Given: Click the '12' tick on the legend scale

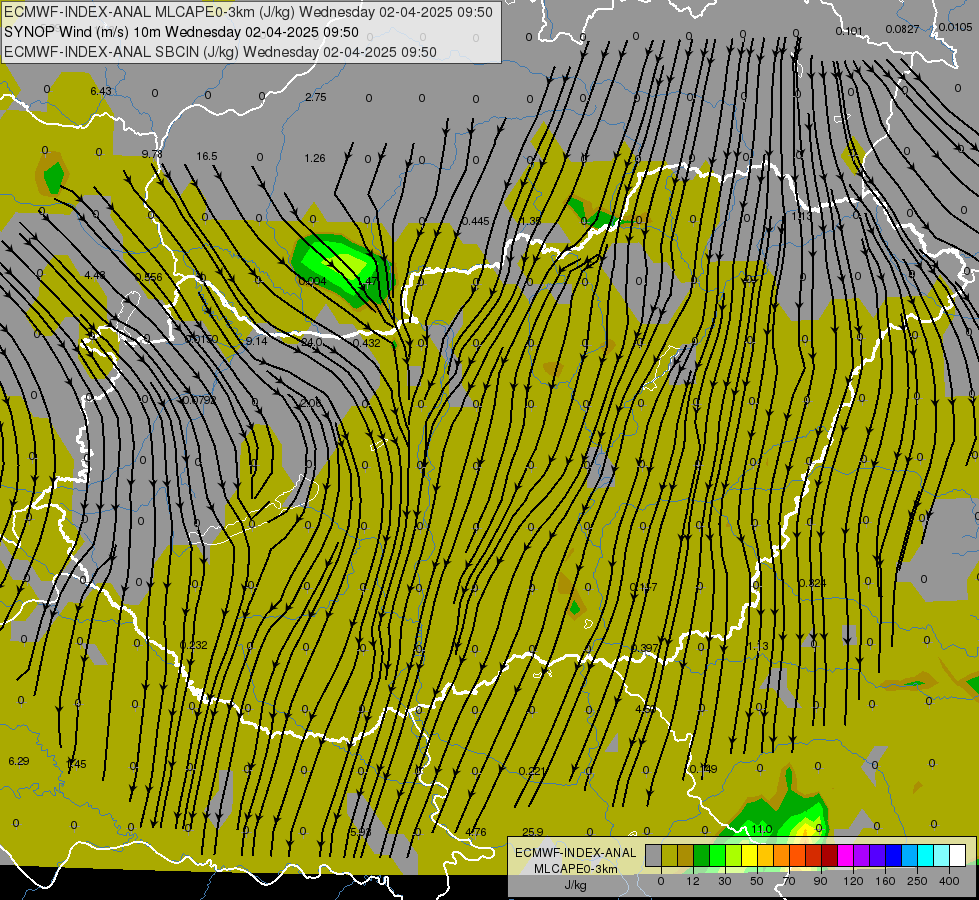Looking at the screenshot, I should [693, 881].
